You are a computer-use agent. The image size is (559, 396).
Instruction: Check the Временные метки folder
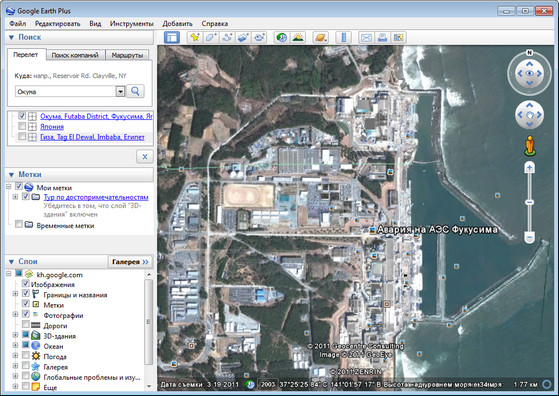19,224
